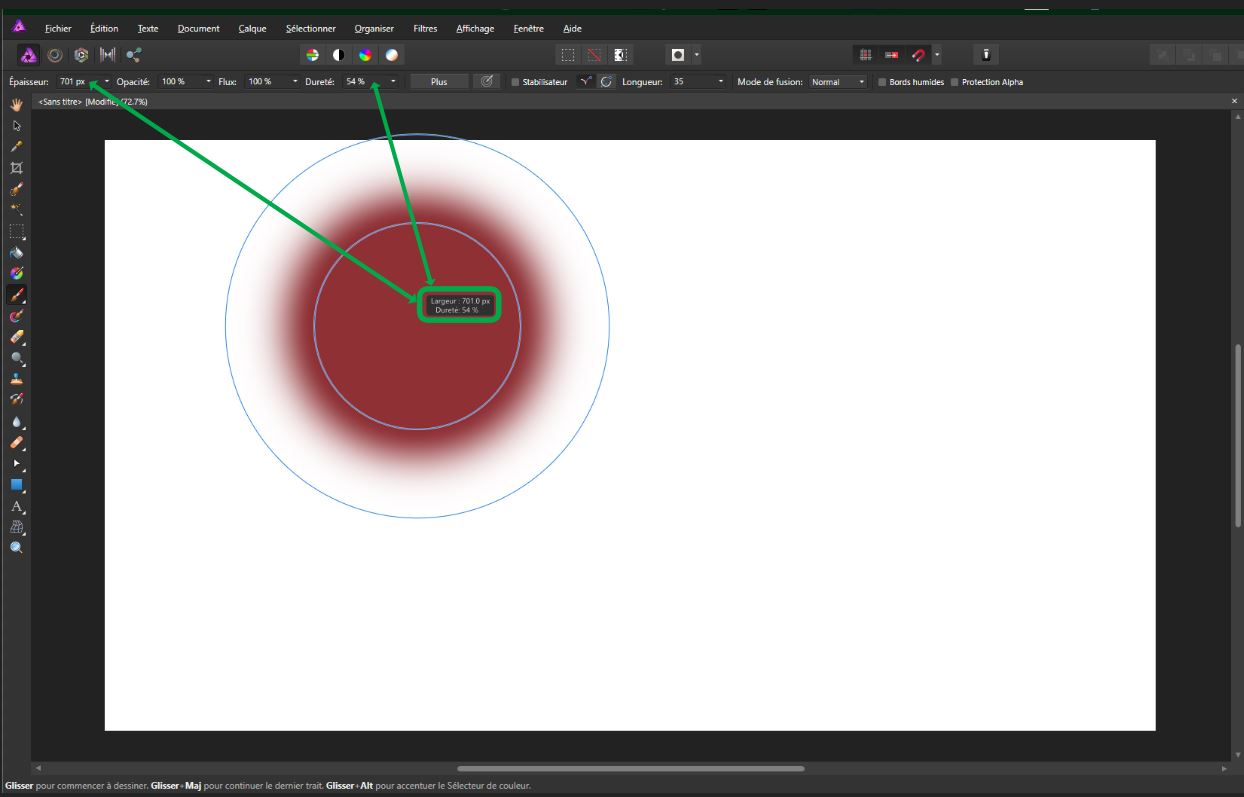Viewport: 1244px width, 797px height.
Task: Switch to the Develop persona
Action: pos(81,55)
